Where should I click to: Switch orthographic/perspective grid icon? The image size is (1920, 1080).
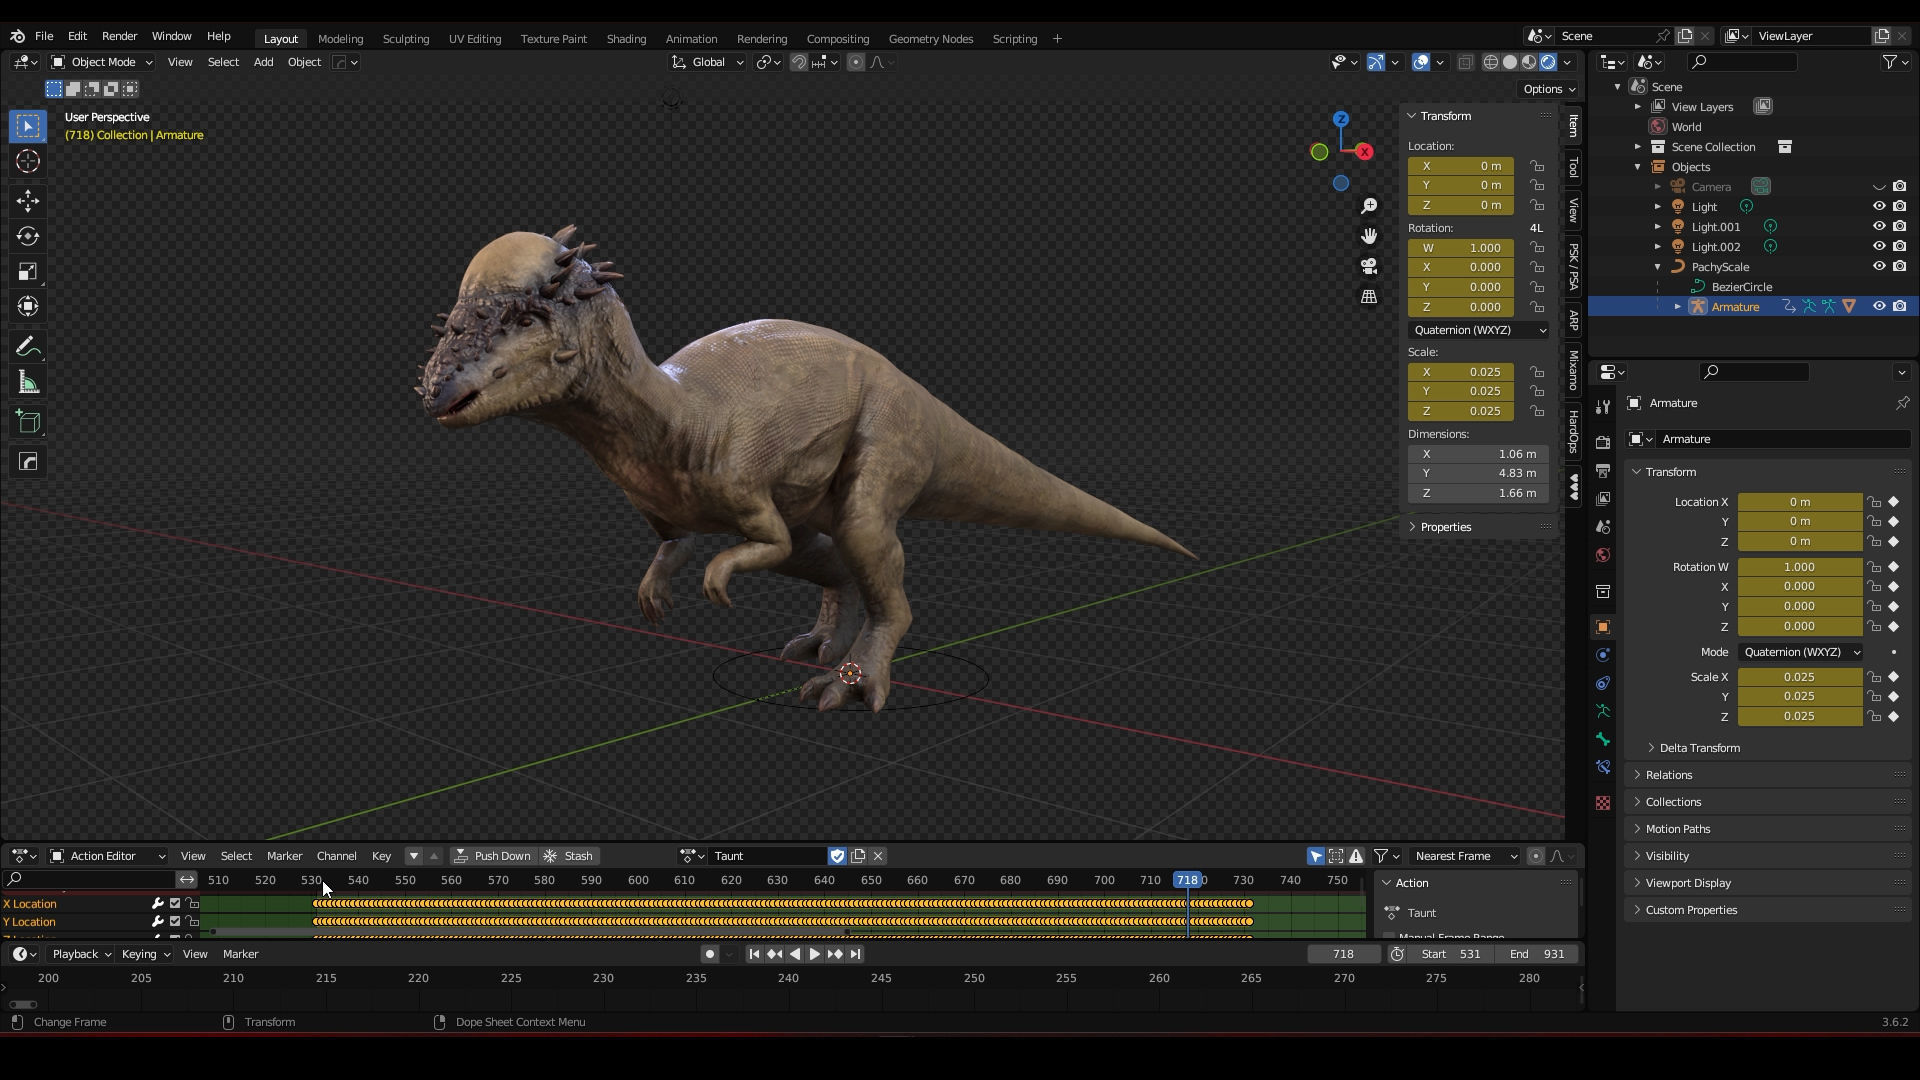[x=1369, y=297]
